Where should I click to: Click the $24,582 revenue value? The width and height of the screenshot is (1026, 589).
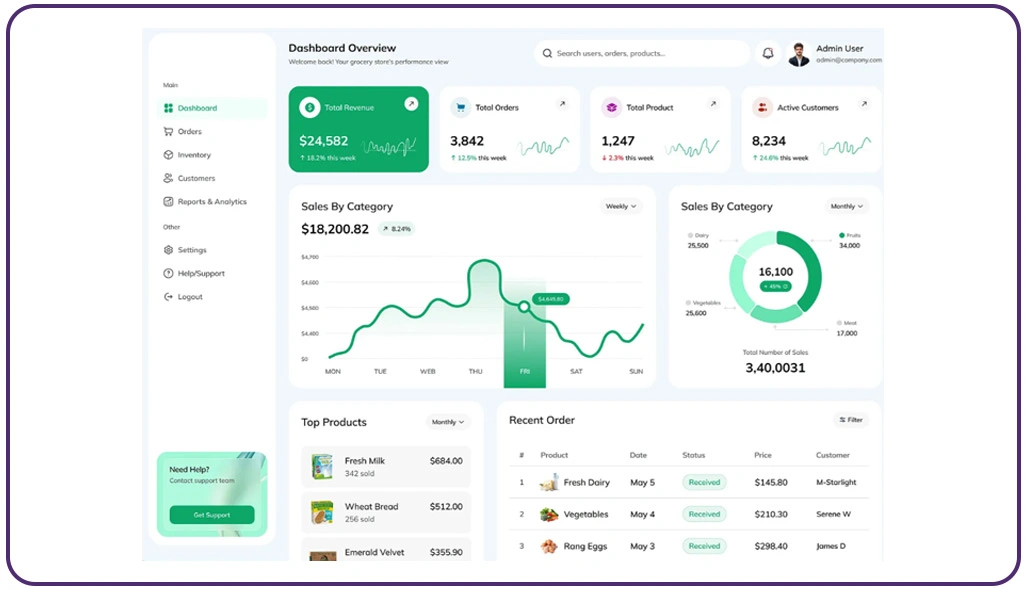pyautogui.click(x=323, y=141)
